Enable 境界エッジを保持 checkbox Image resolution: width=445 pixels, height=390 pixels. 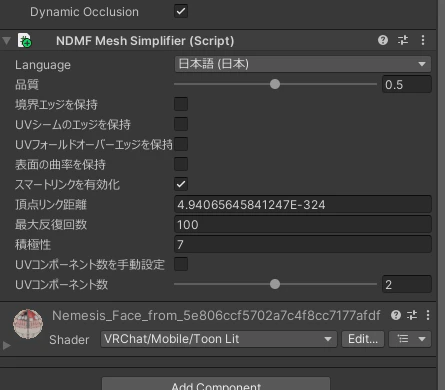pyautogui.click(x=181, y=104)
